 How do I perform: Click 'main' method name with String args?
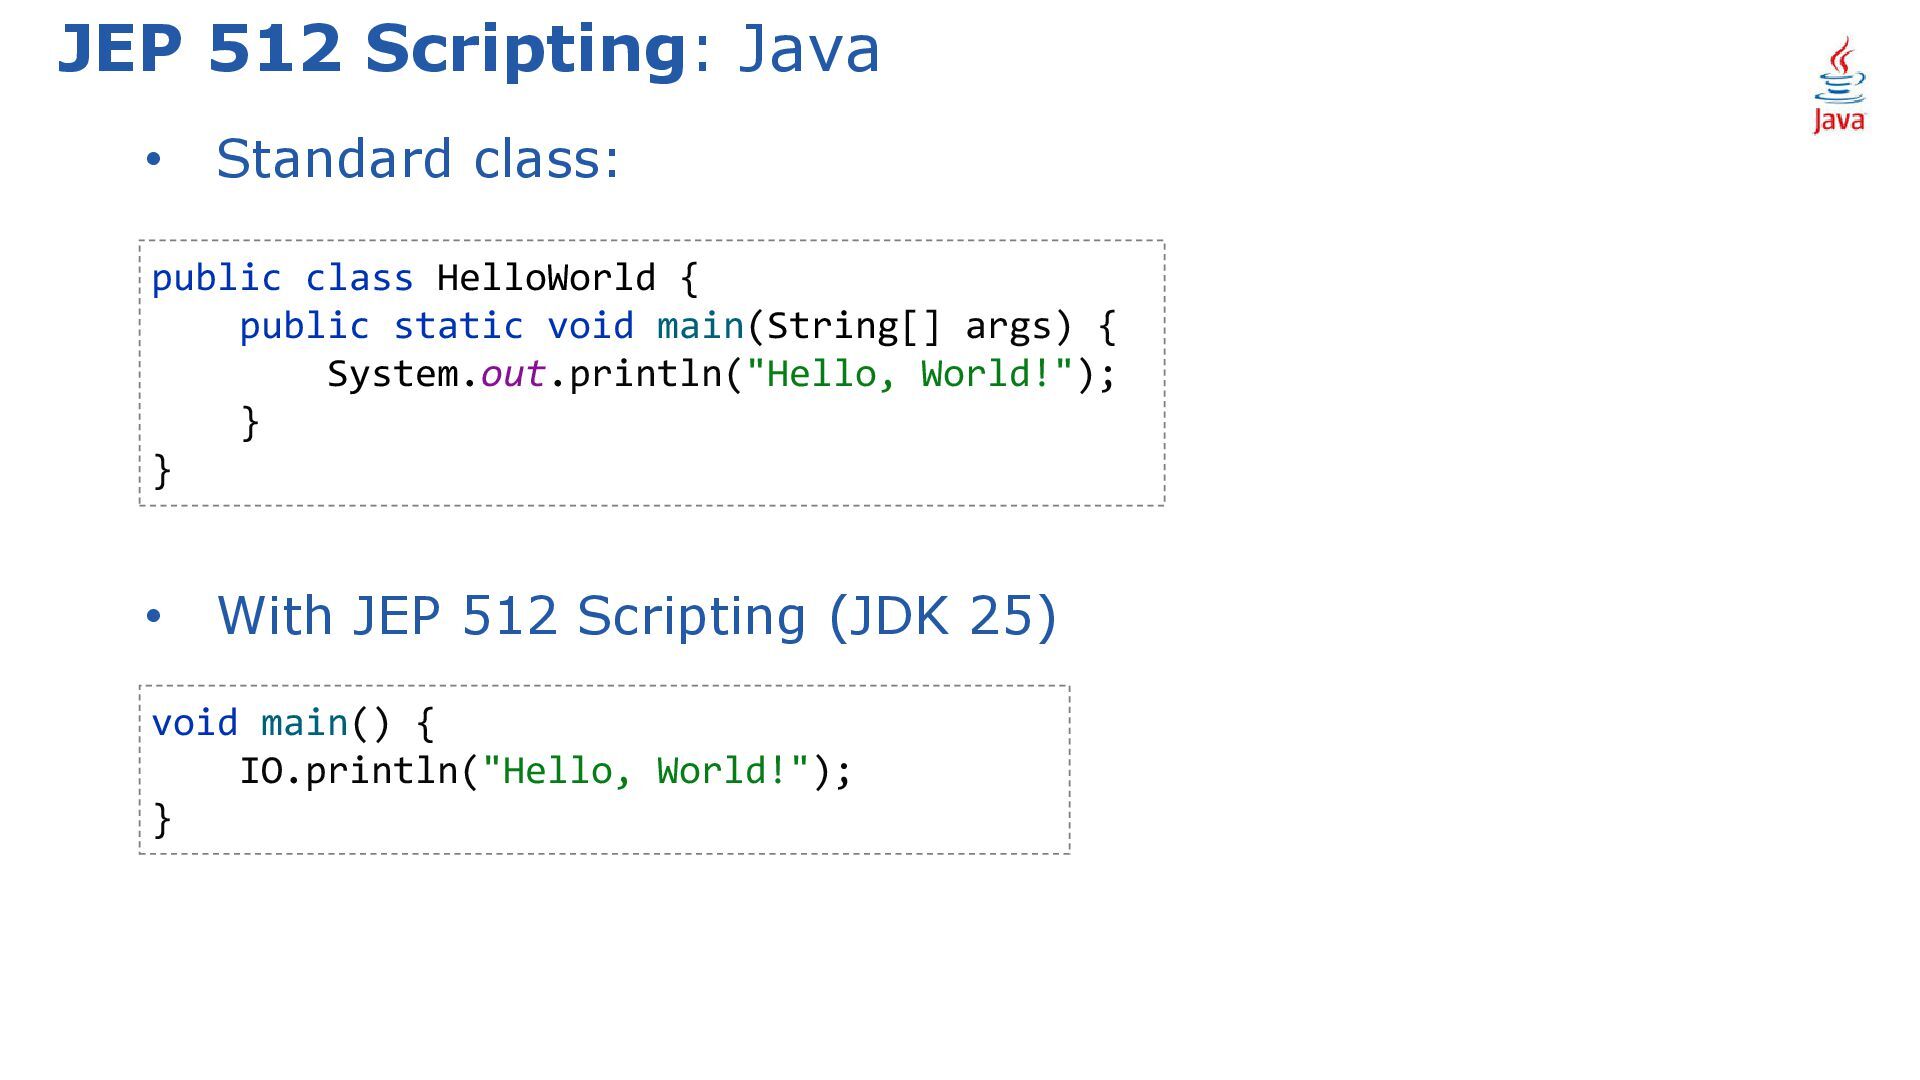pyautogui.click(x=700, y=325)
